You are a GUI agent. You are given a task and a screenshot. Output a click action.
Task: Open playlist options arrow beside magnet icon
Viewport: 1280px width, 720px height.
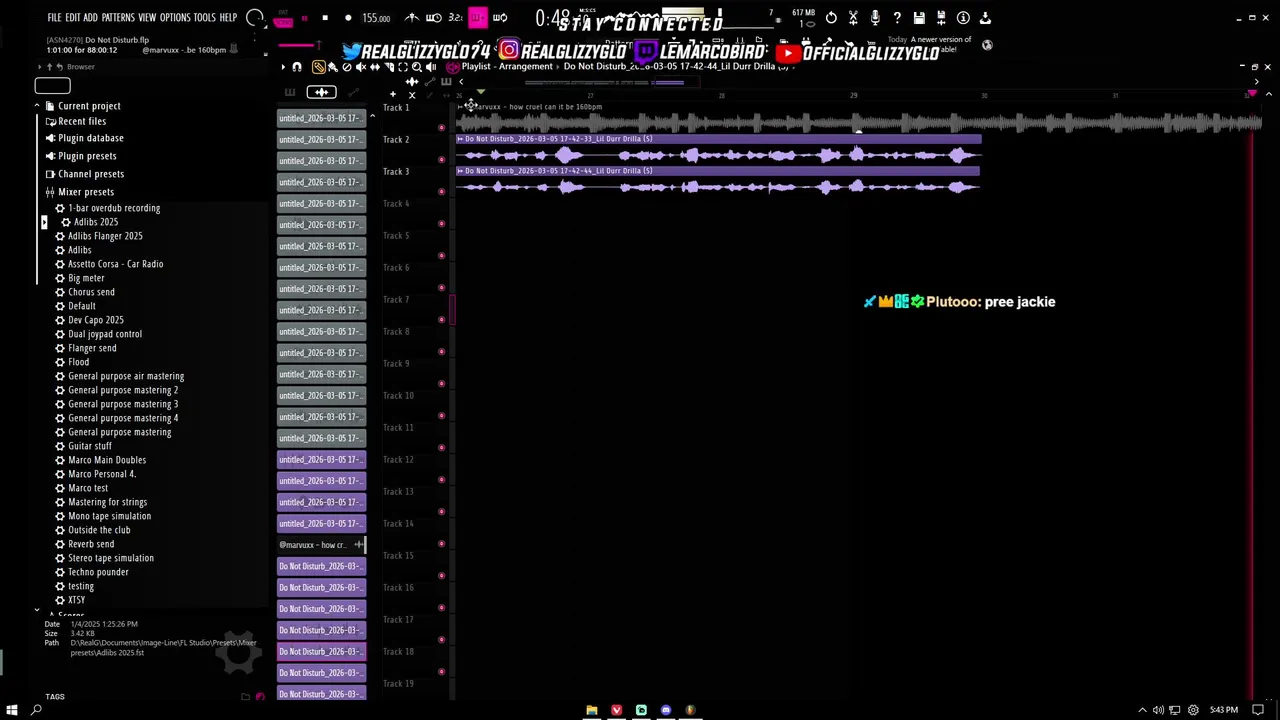pos(283,67)
